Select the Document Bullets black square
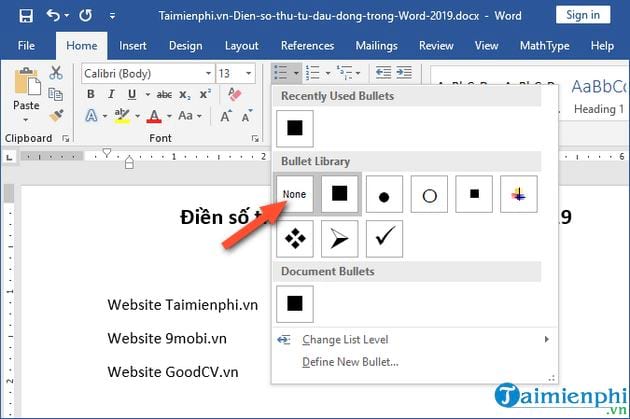The height and width of the screenshot is (419, 630). tap(295, 304)
